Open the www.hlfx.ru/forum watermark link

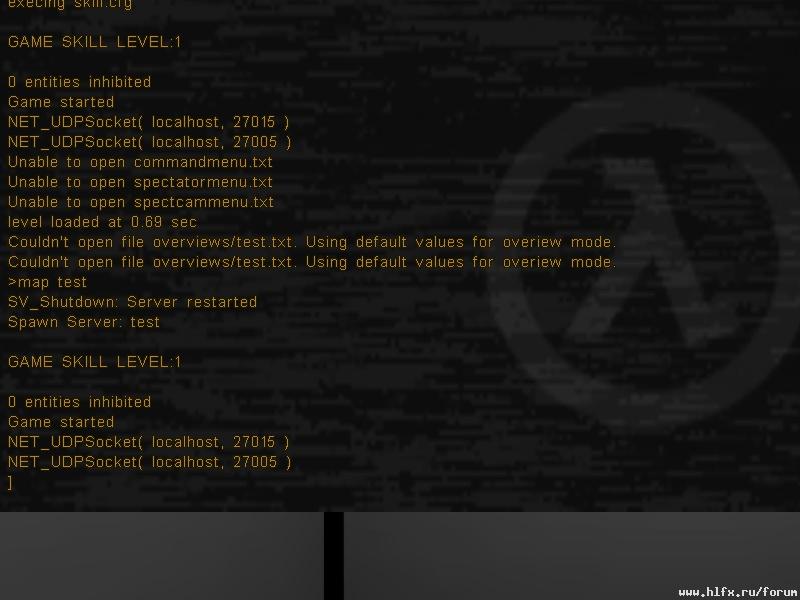coord(736,591)
